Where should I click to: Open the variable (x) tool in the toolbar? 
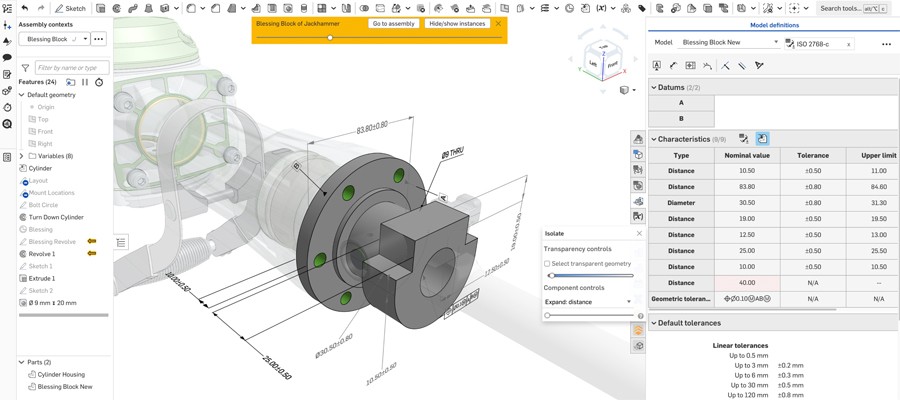tap(600, 8)
